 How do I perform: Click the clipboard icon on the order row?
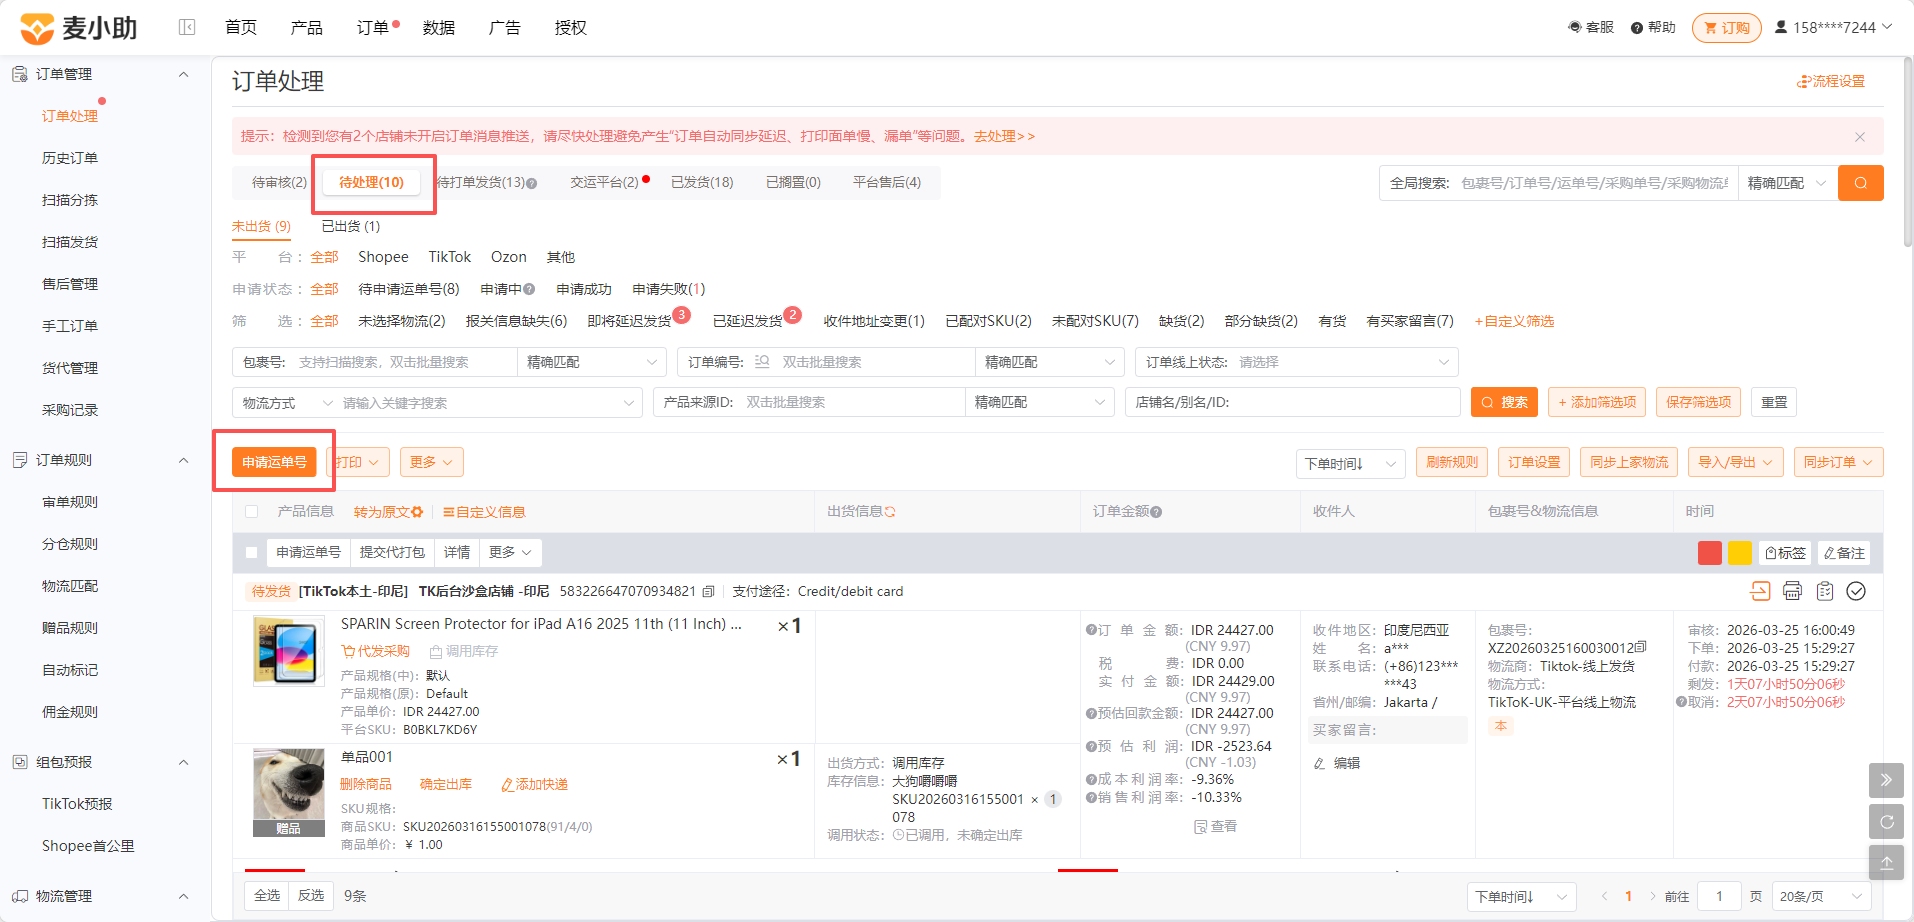point(1825,591)
